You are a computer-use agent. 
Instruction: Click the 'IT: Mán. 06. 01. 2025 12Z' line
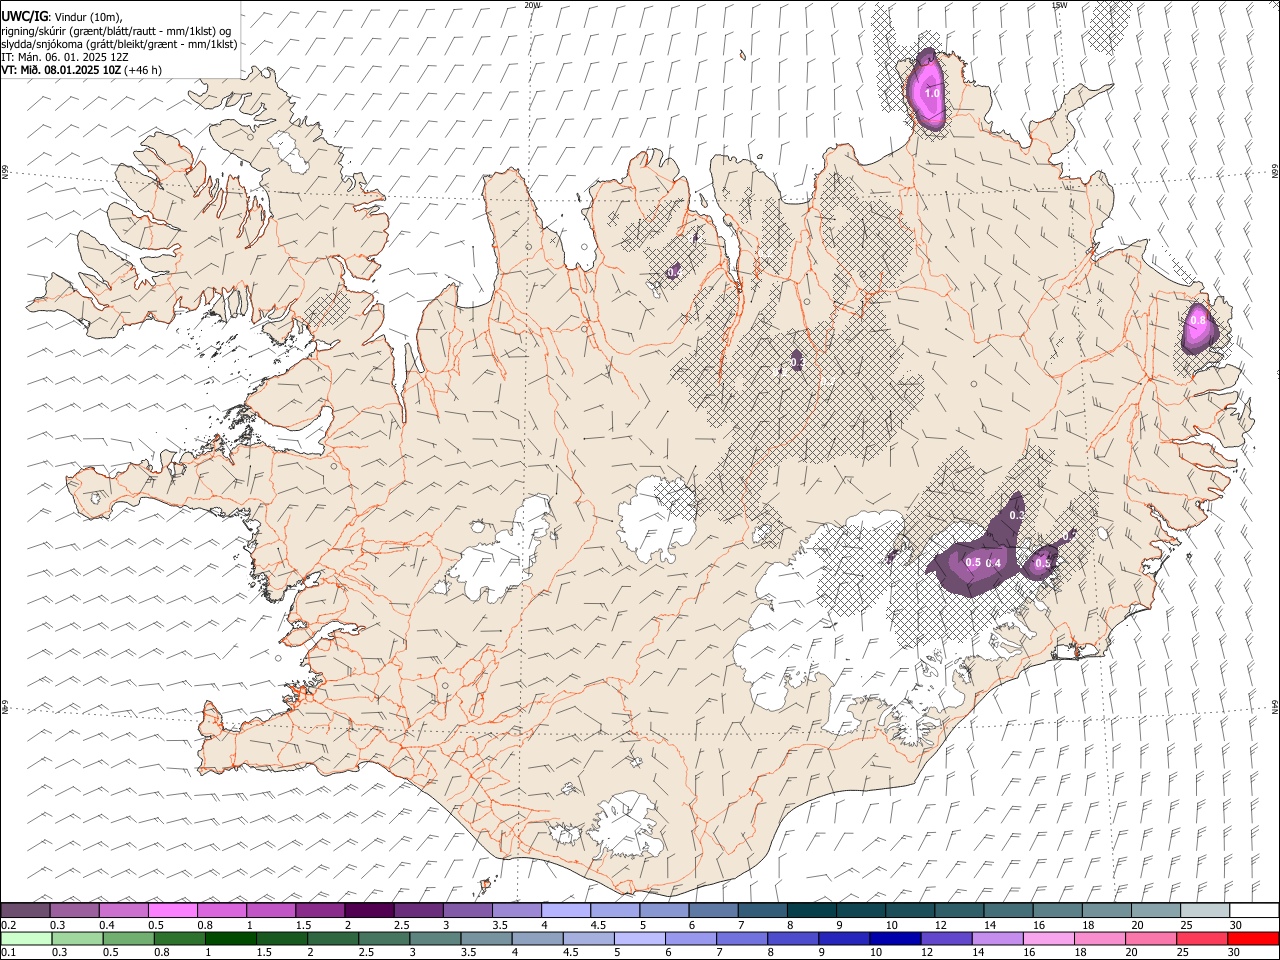pos(64,57)
